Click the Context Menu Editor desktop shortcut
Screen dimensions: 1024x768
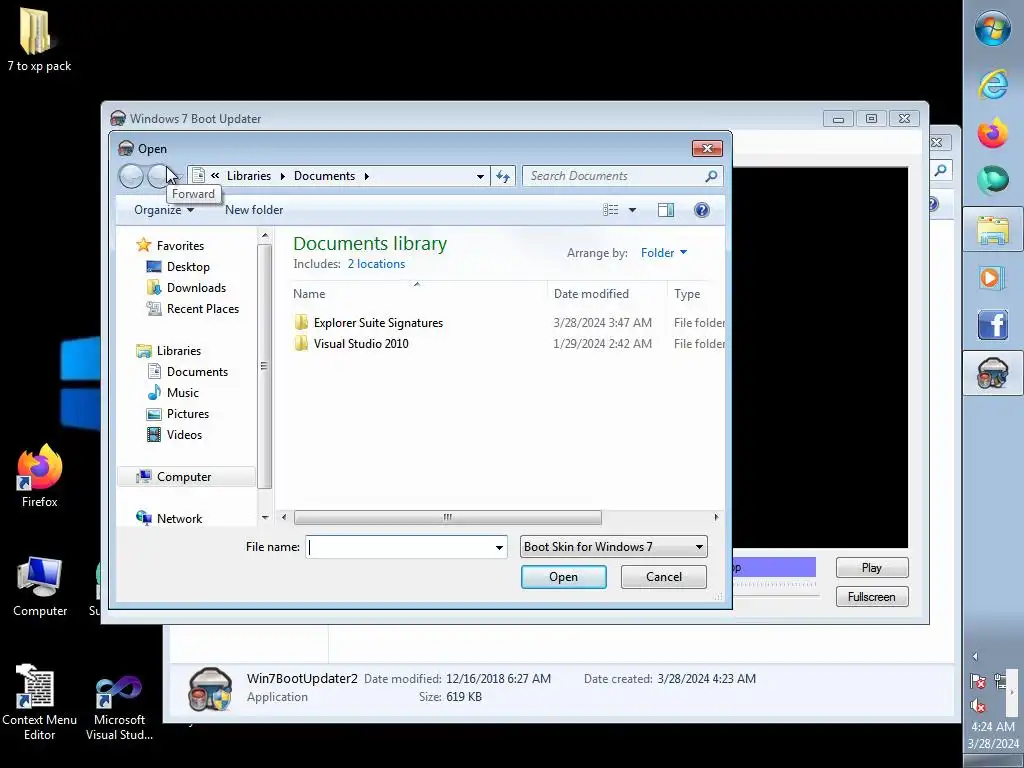point(39,703)
